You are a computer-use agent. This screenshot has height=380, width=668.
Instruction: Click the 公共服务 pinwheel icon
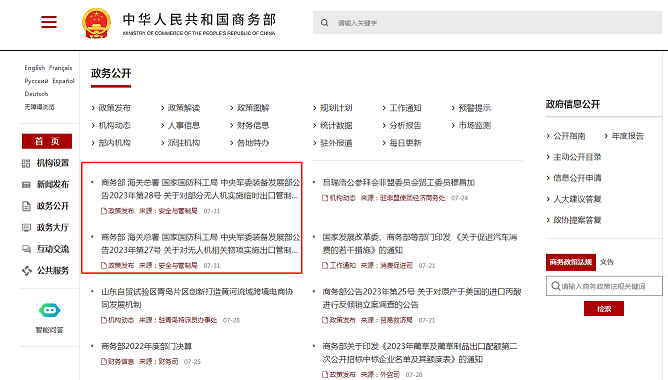click(x=27, y=271)
